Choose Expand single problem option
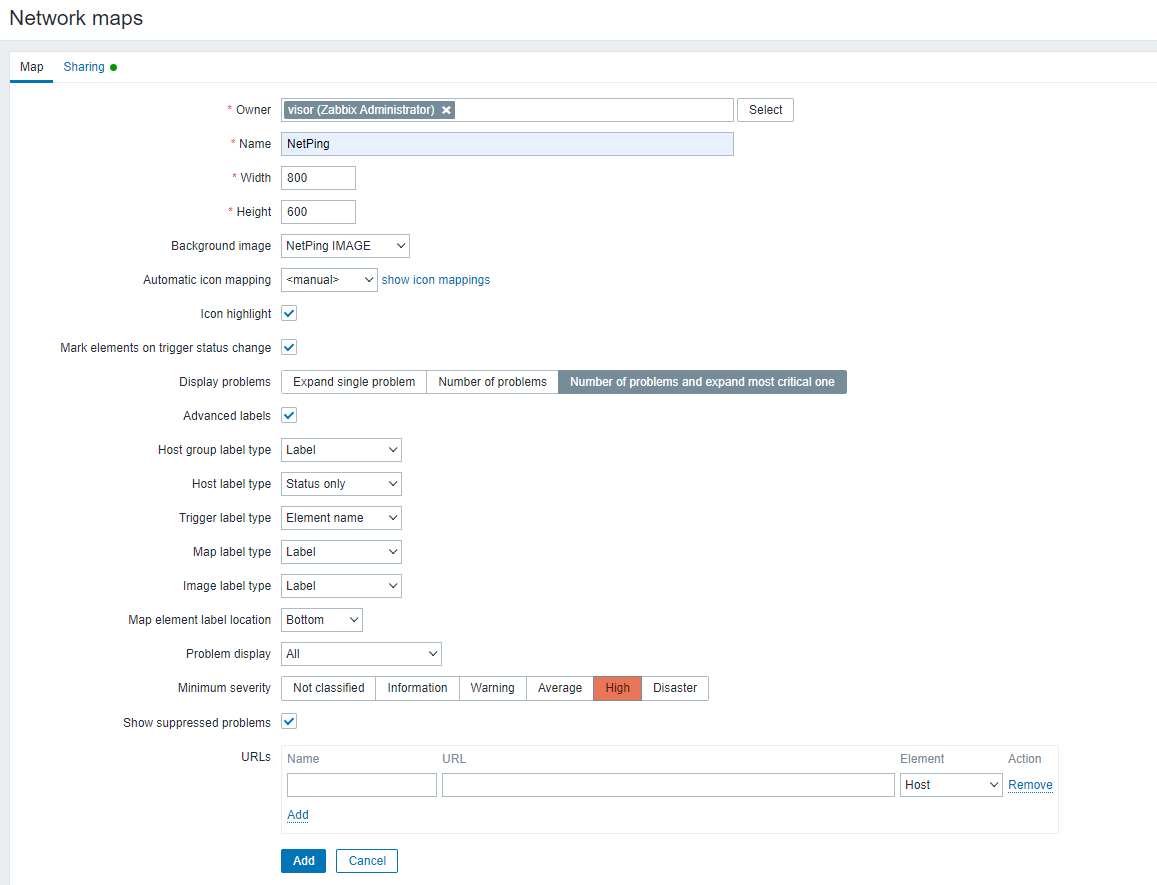This screenshot has height=885, width=1157. coord(354,382)
